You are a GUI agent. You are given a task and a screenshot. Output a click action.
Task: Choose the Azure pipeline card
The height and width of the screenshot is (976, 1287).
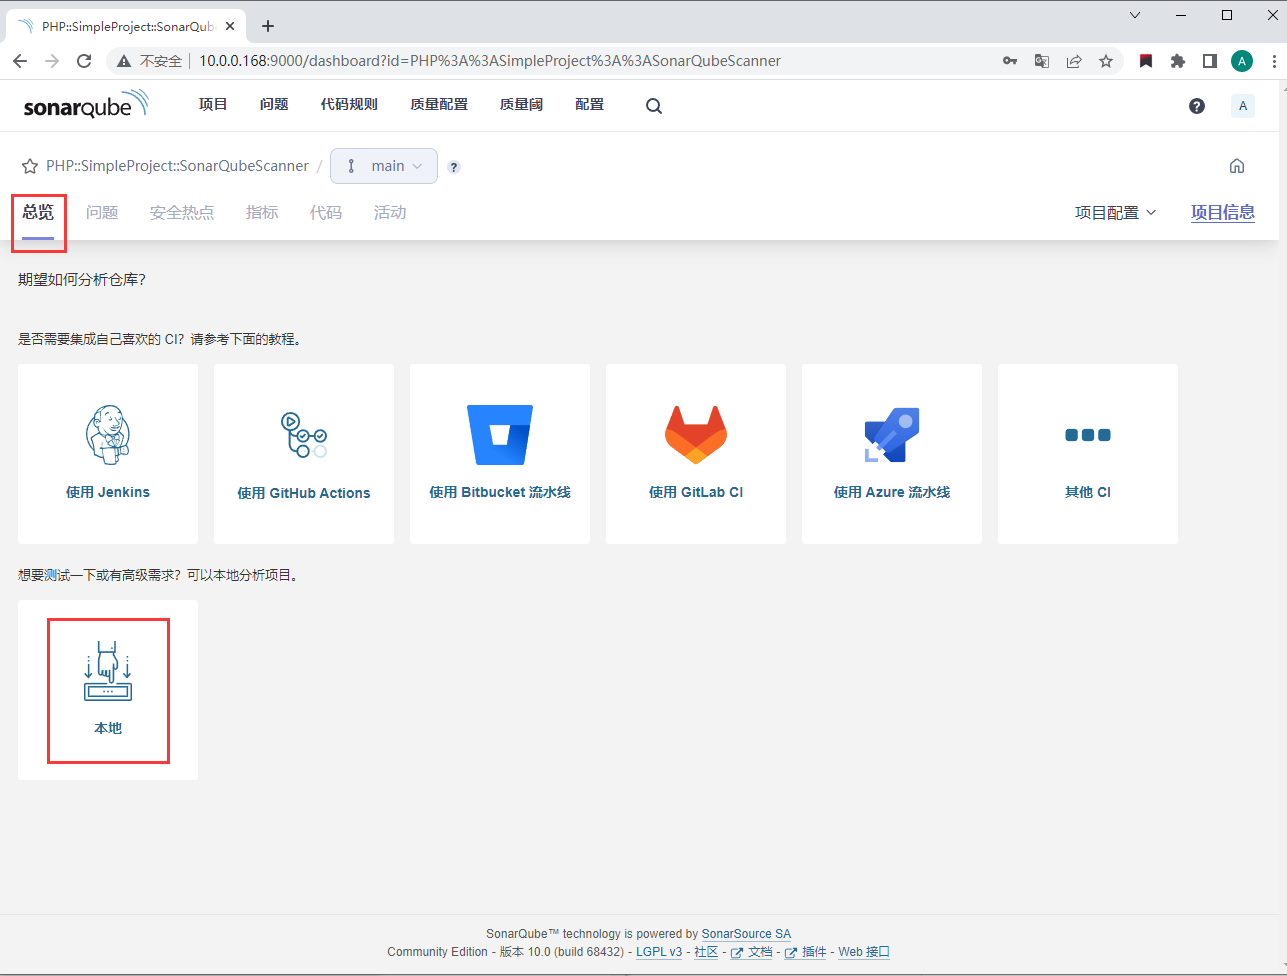click(892, 454)
